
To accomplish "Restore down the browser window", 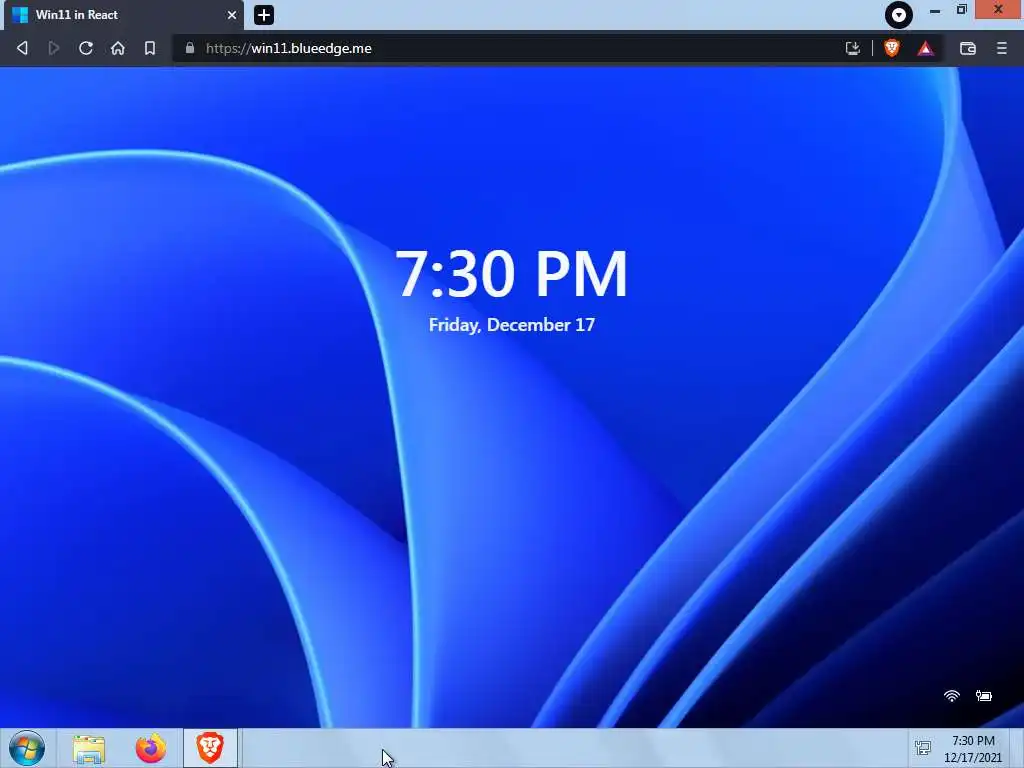I will click(961, 10).
